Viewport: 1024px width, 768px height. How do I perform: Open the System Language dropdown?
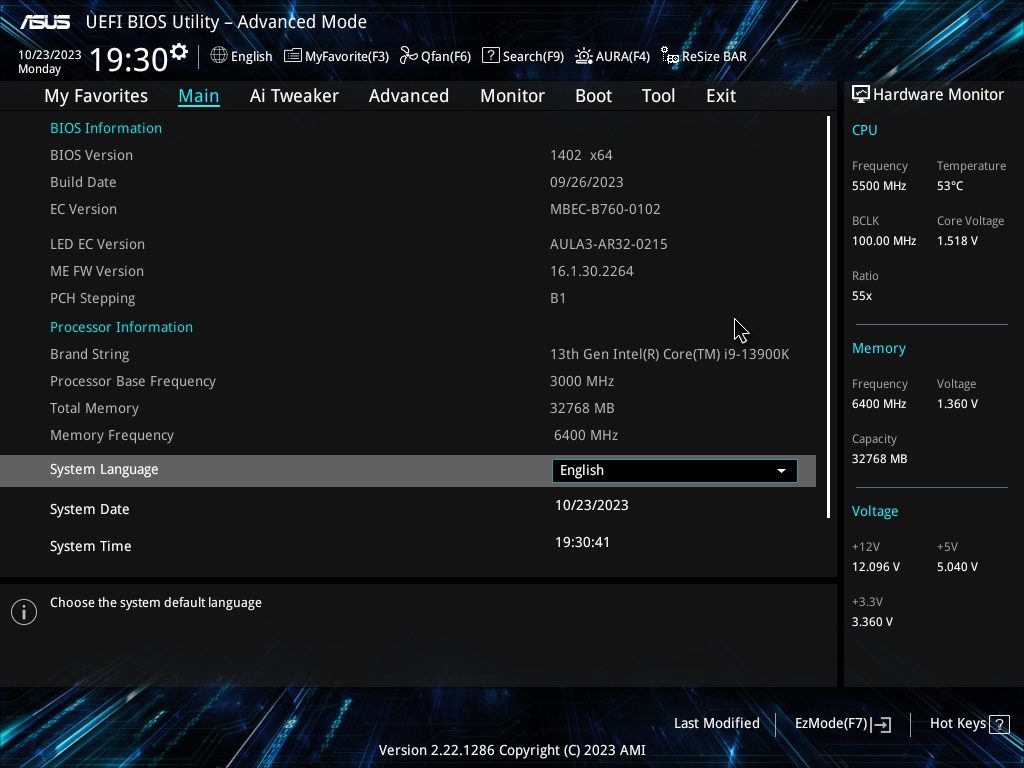click(x=675, y=471)
